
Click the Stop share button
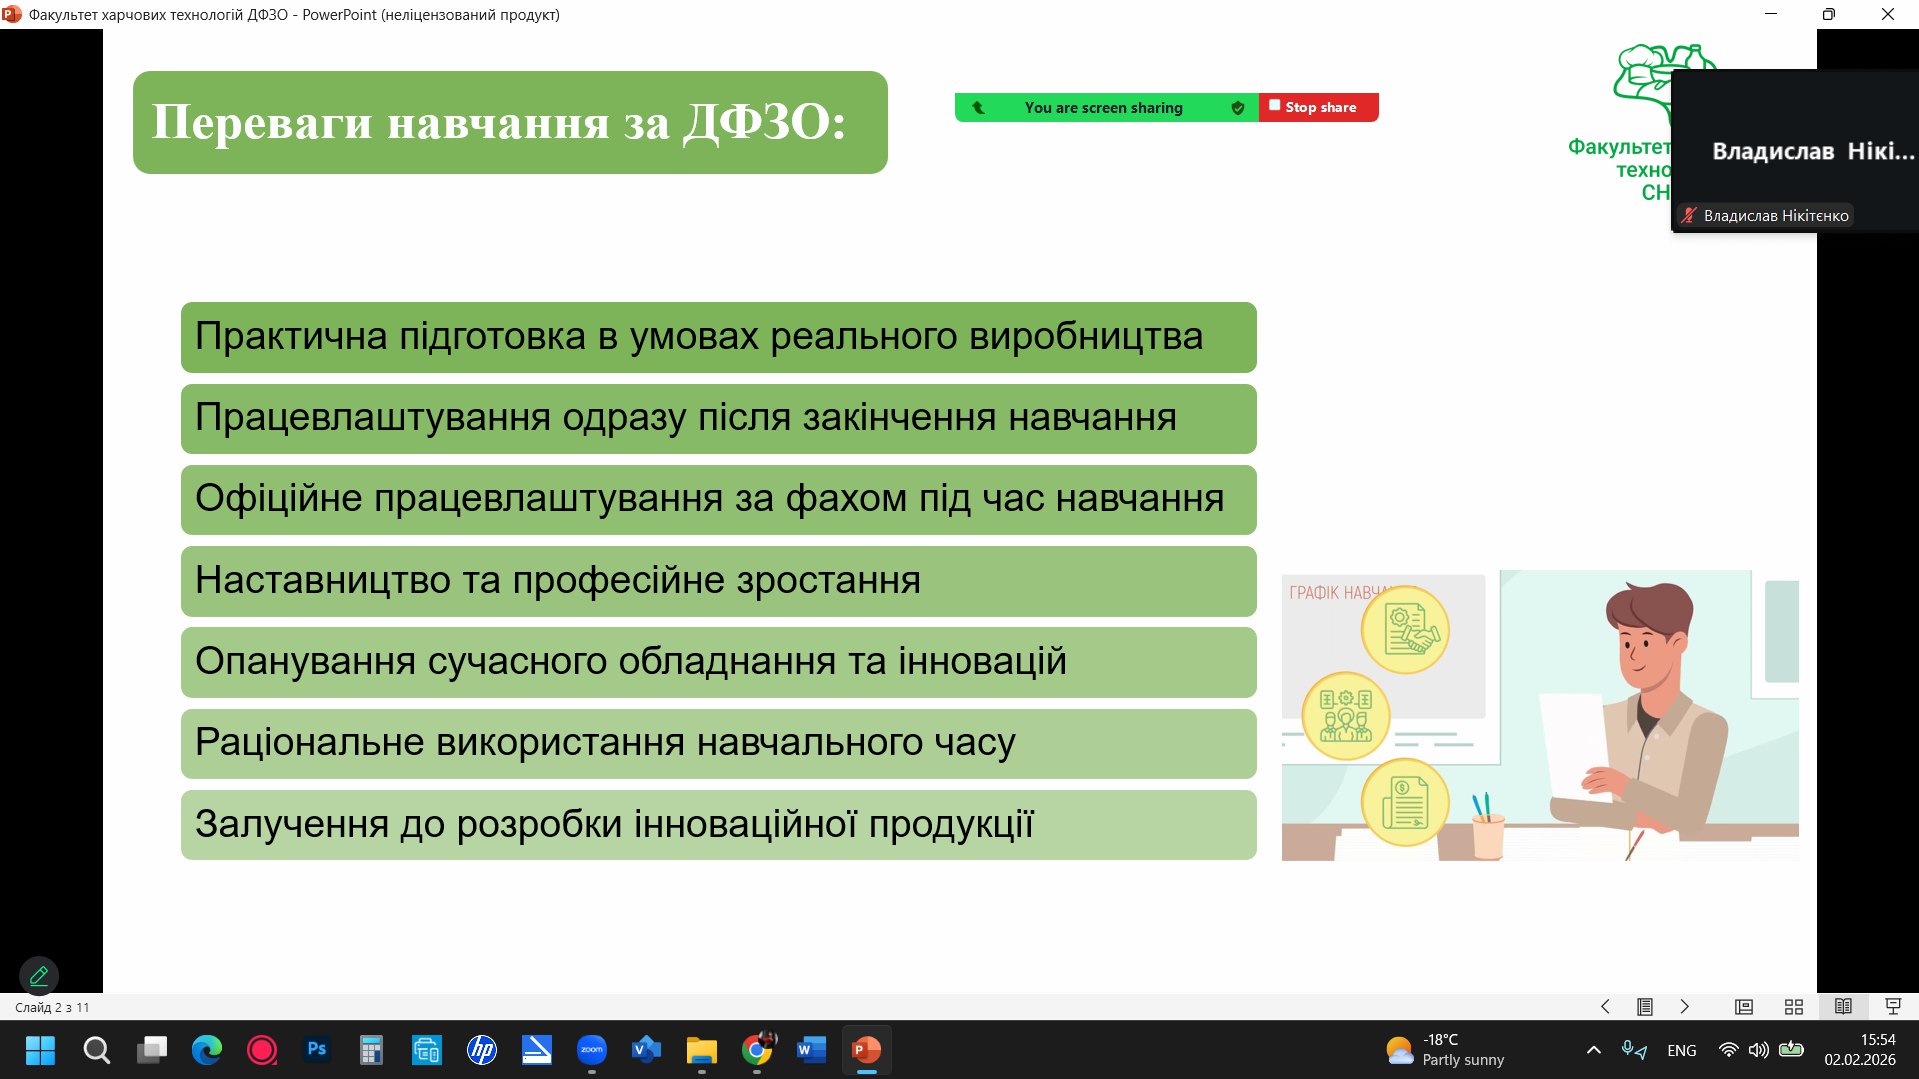point(1318,107)
